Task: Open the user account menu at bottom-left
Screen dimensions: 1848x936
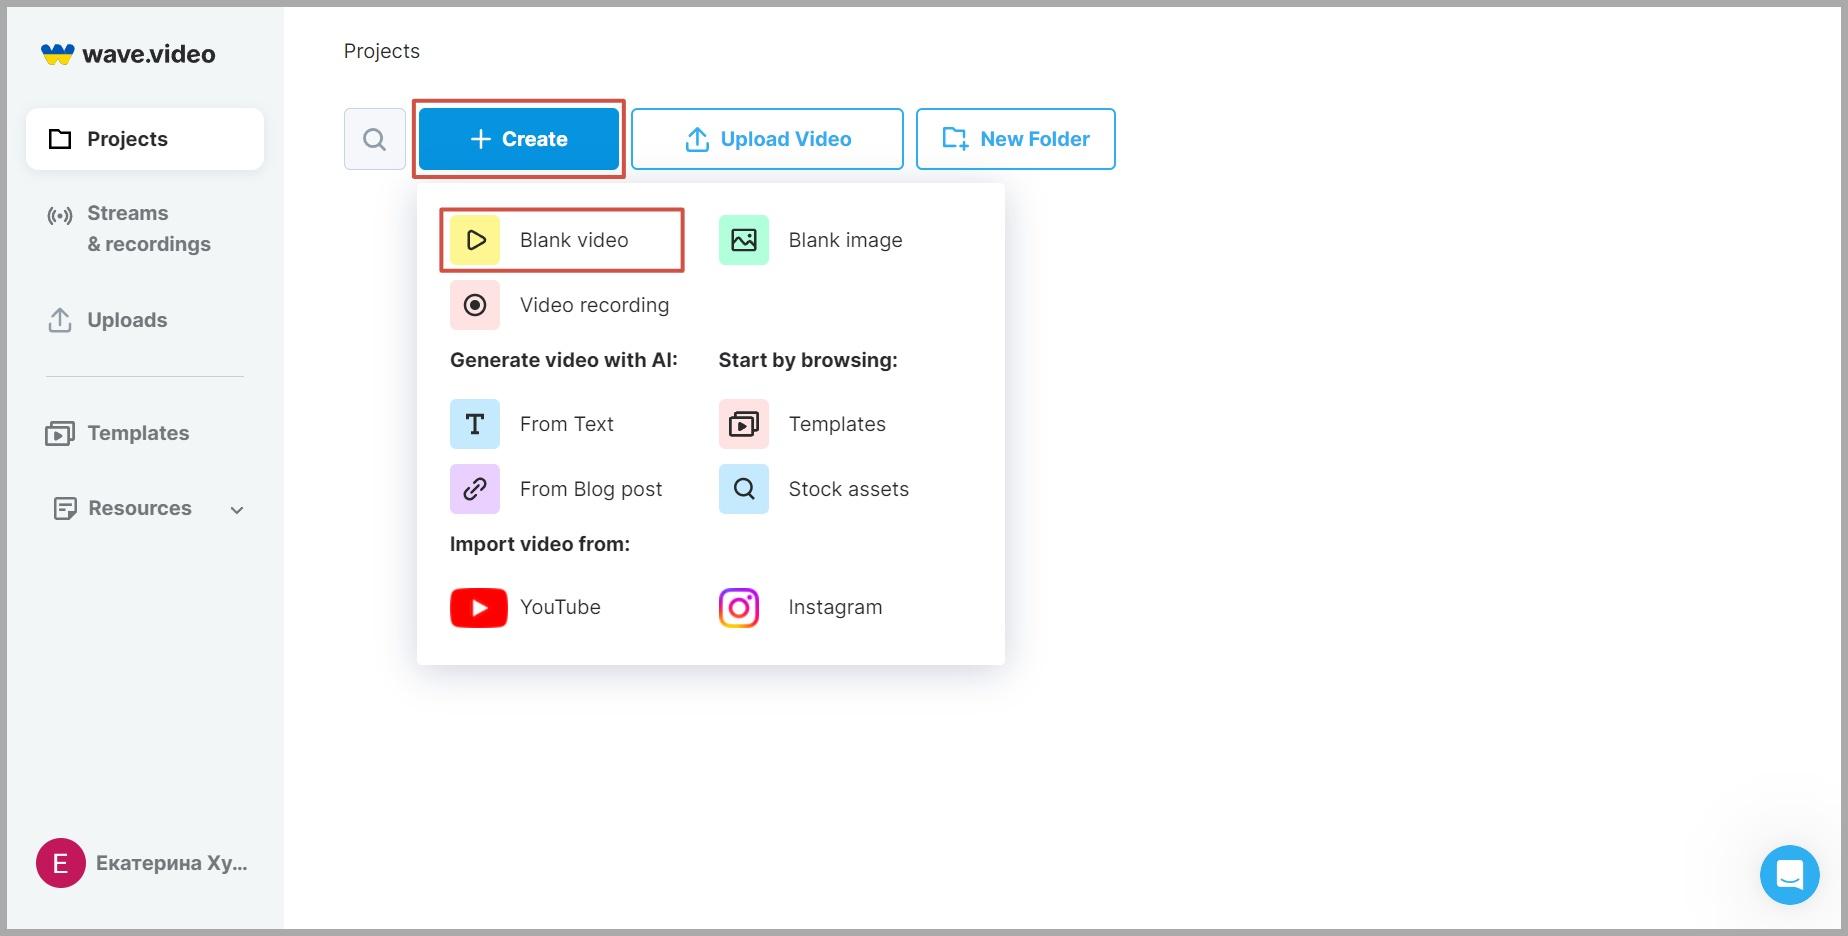Action: [143, 863]
